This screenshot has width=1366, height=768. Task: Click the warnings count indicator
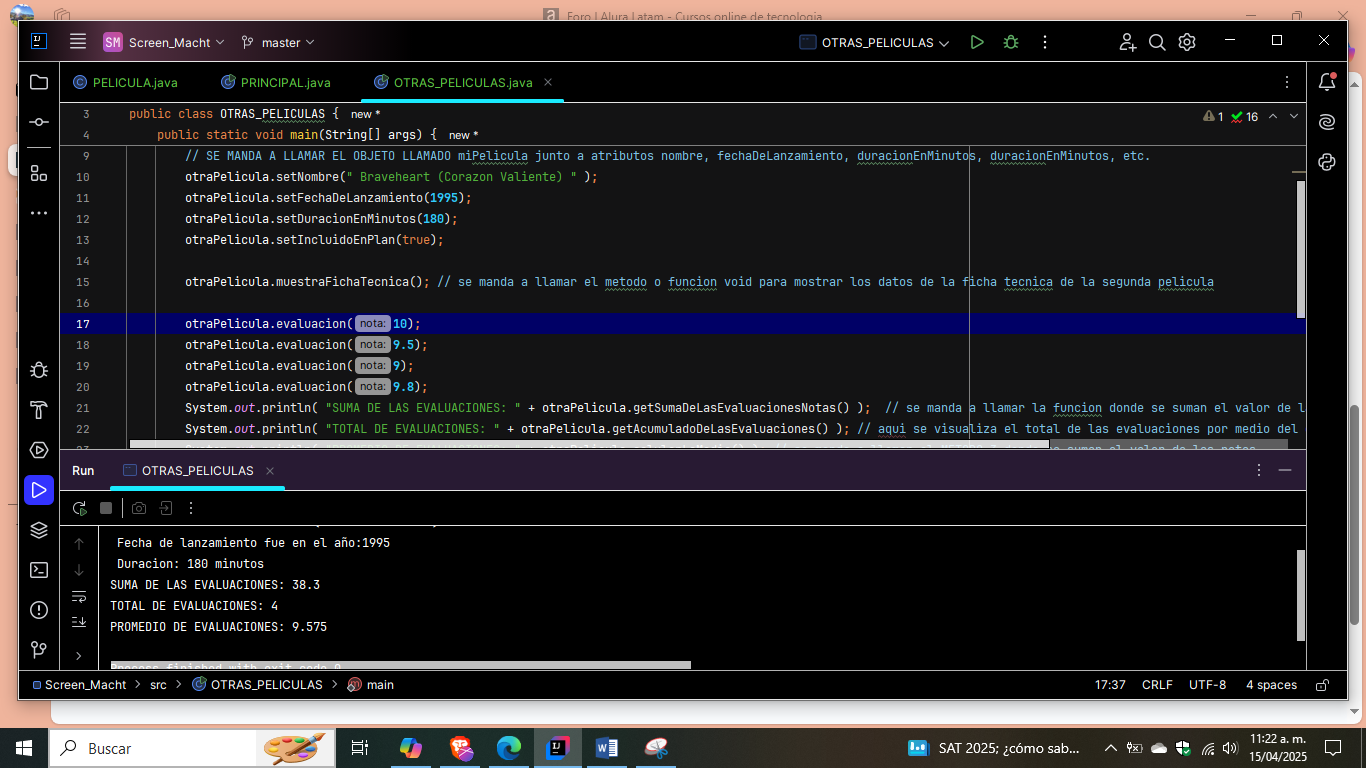[1213, 116]
